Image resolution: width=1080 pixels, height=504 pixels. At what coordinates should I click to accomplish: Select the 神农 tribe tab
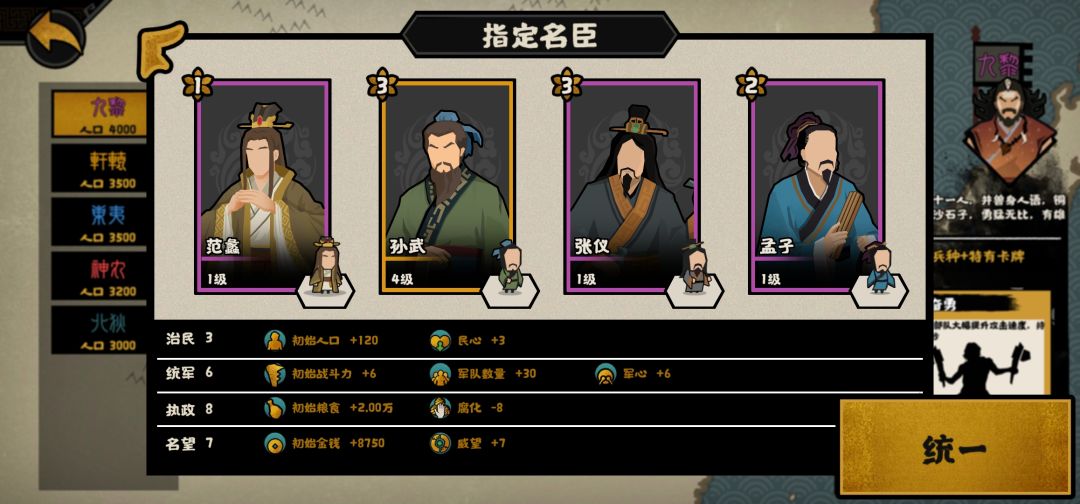click(x=101, y=275)
